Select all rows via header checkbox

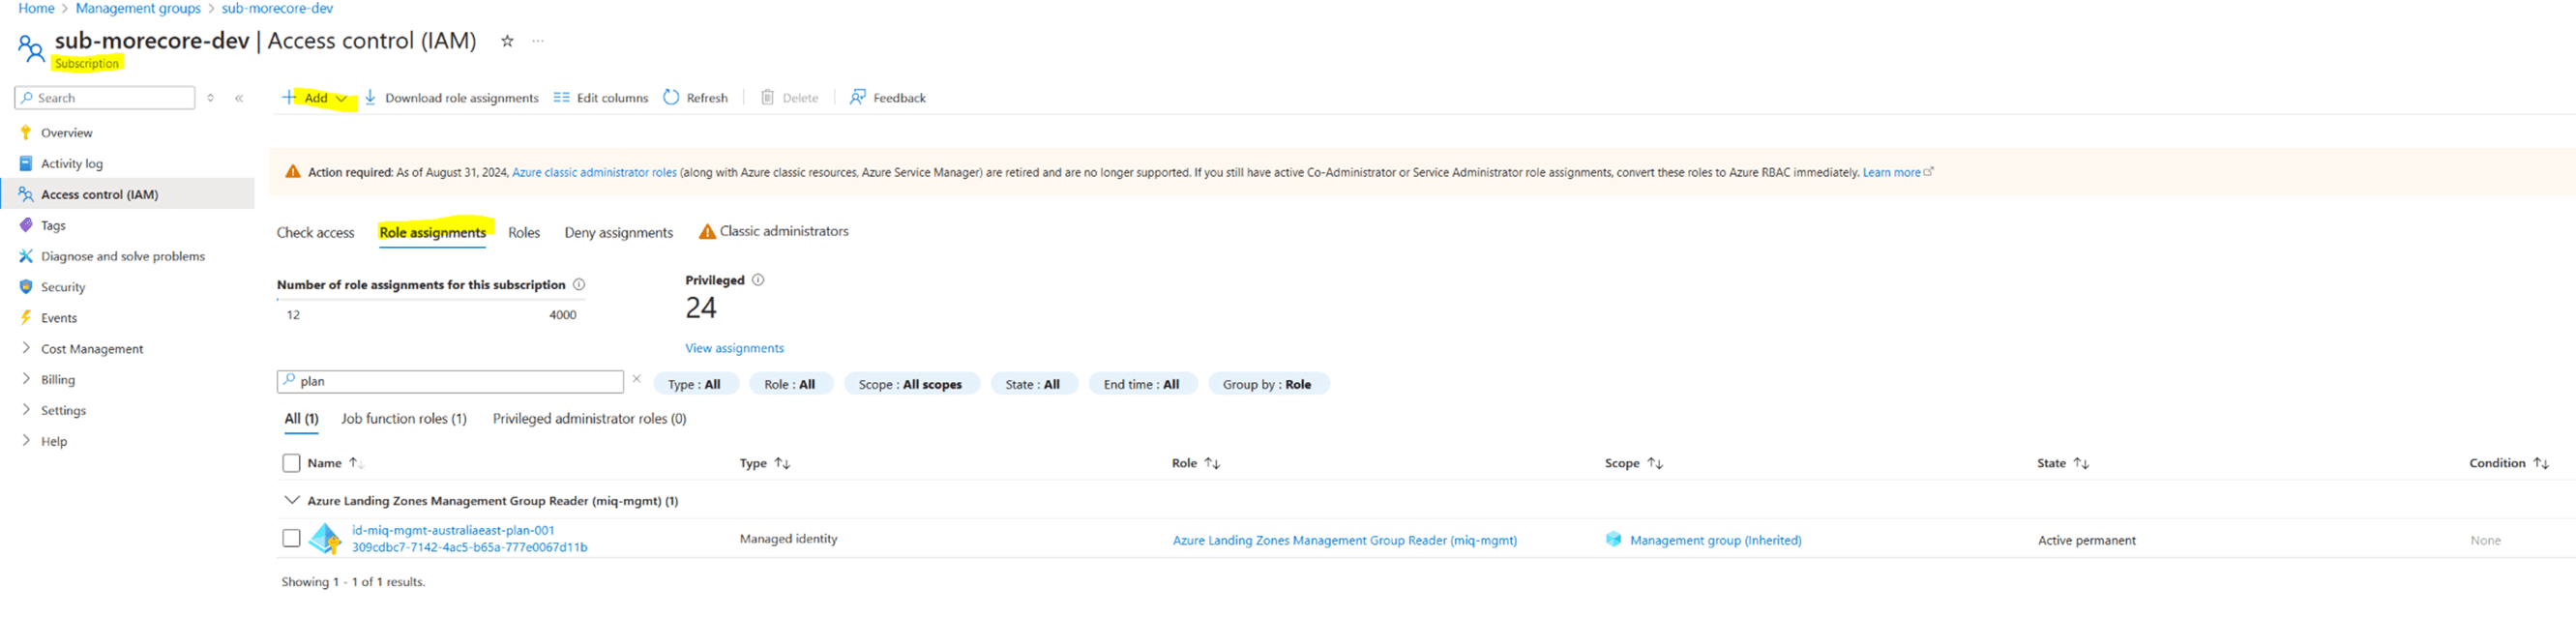(291, 463)
